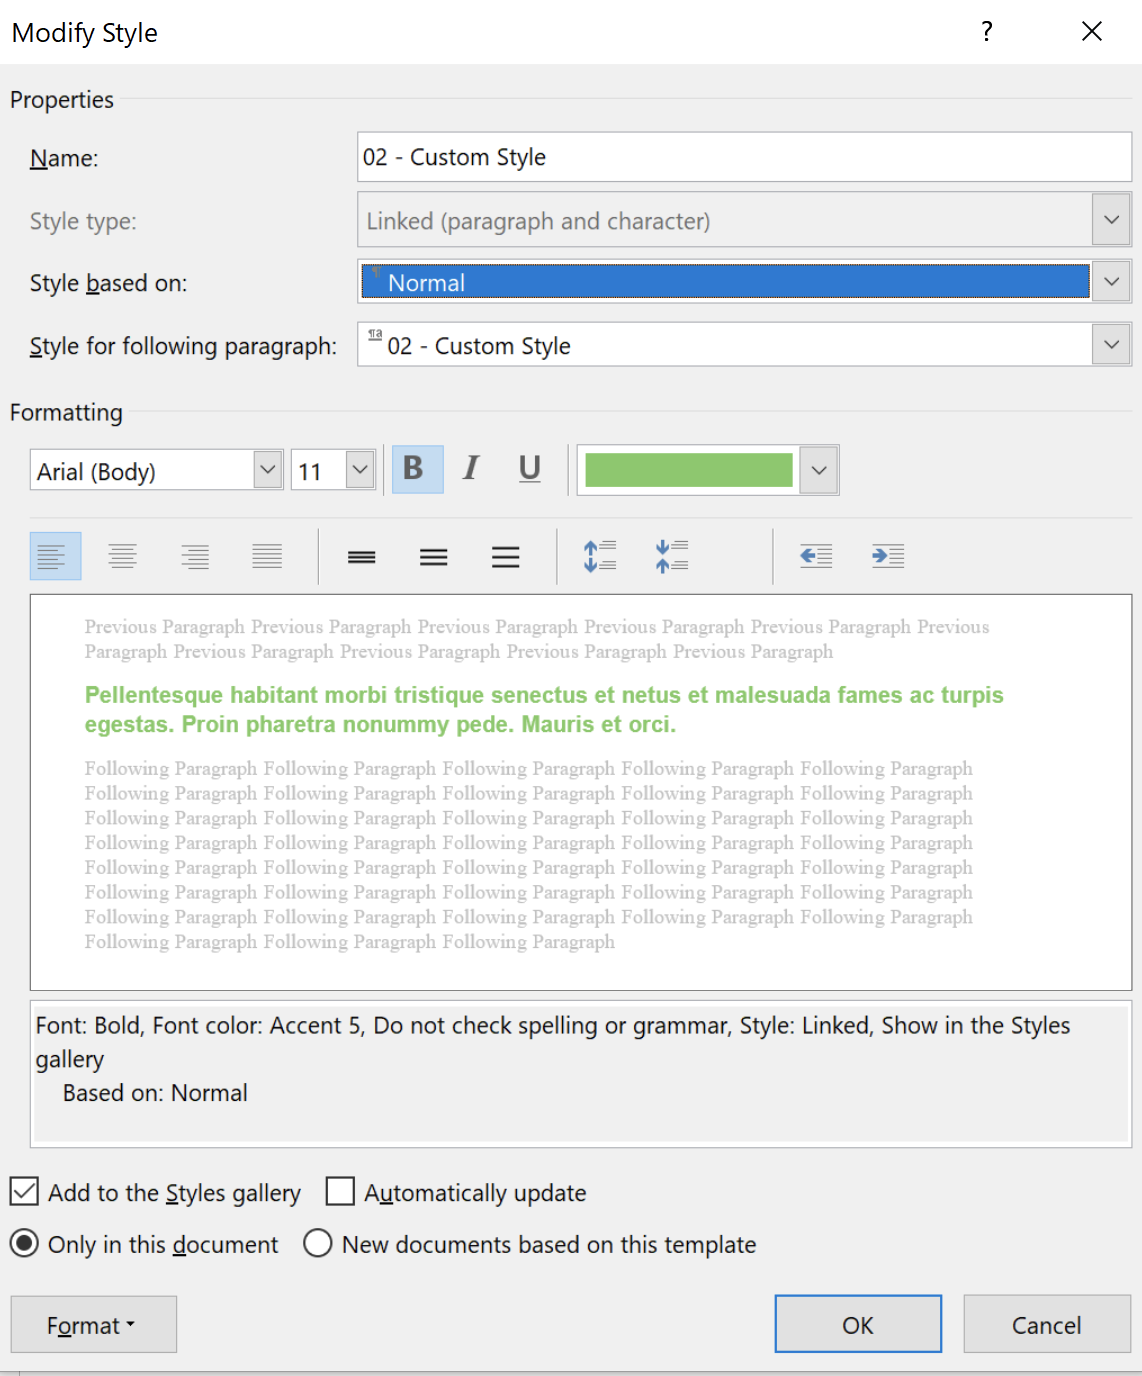Apply Italic formatting

pyautogui.click(x=471, y=469)
